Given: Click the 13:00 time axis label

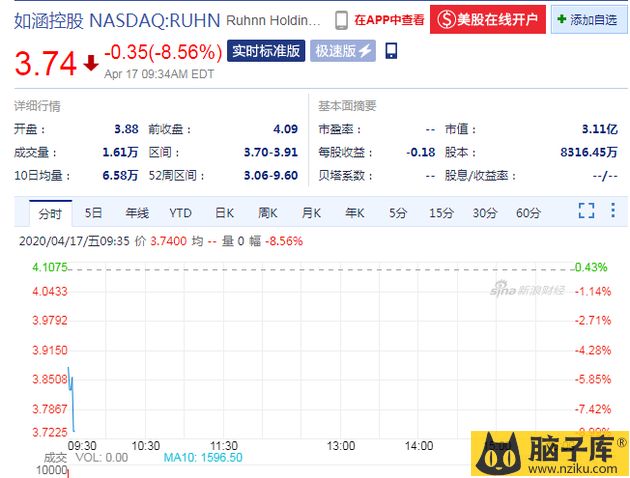Looking at the screenshot, I should click(341, 446).
